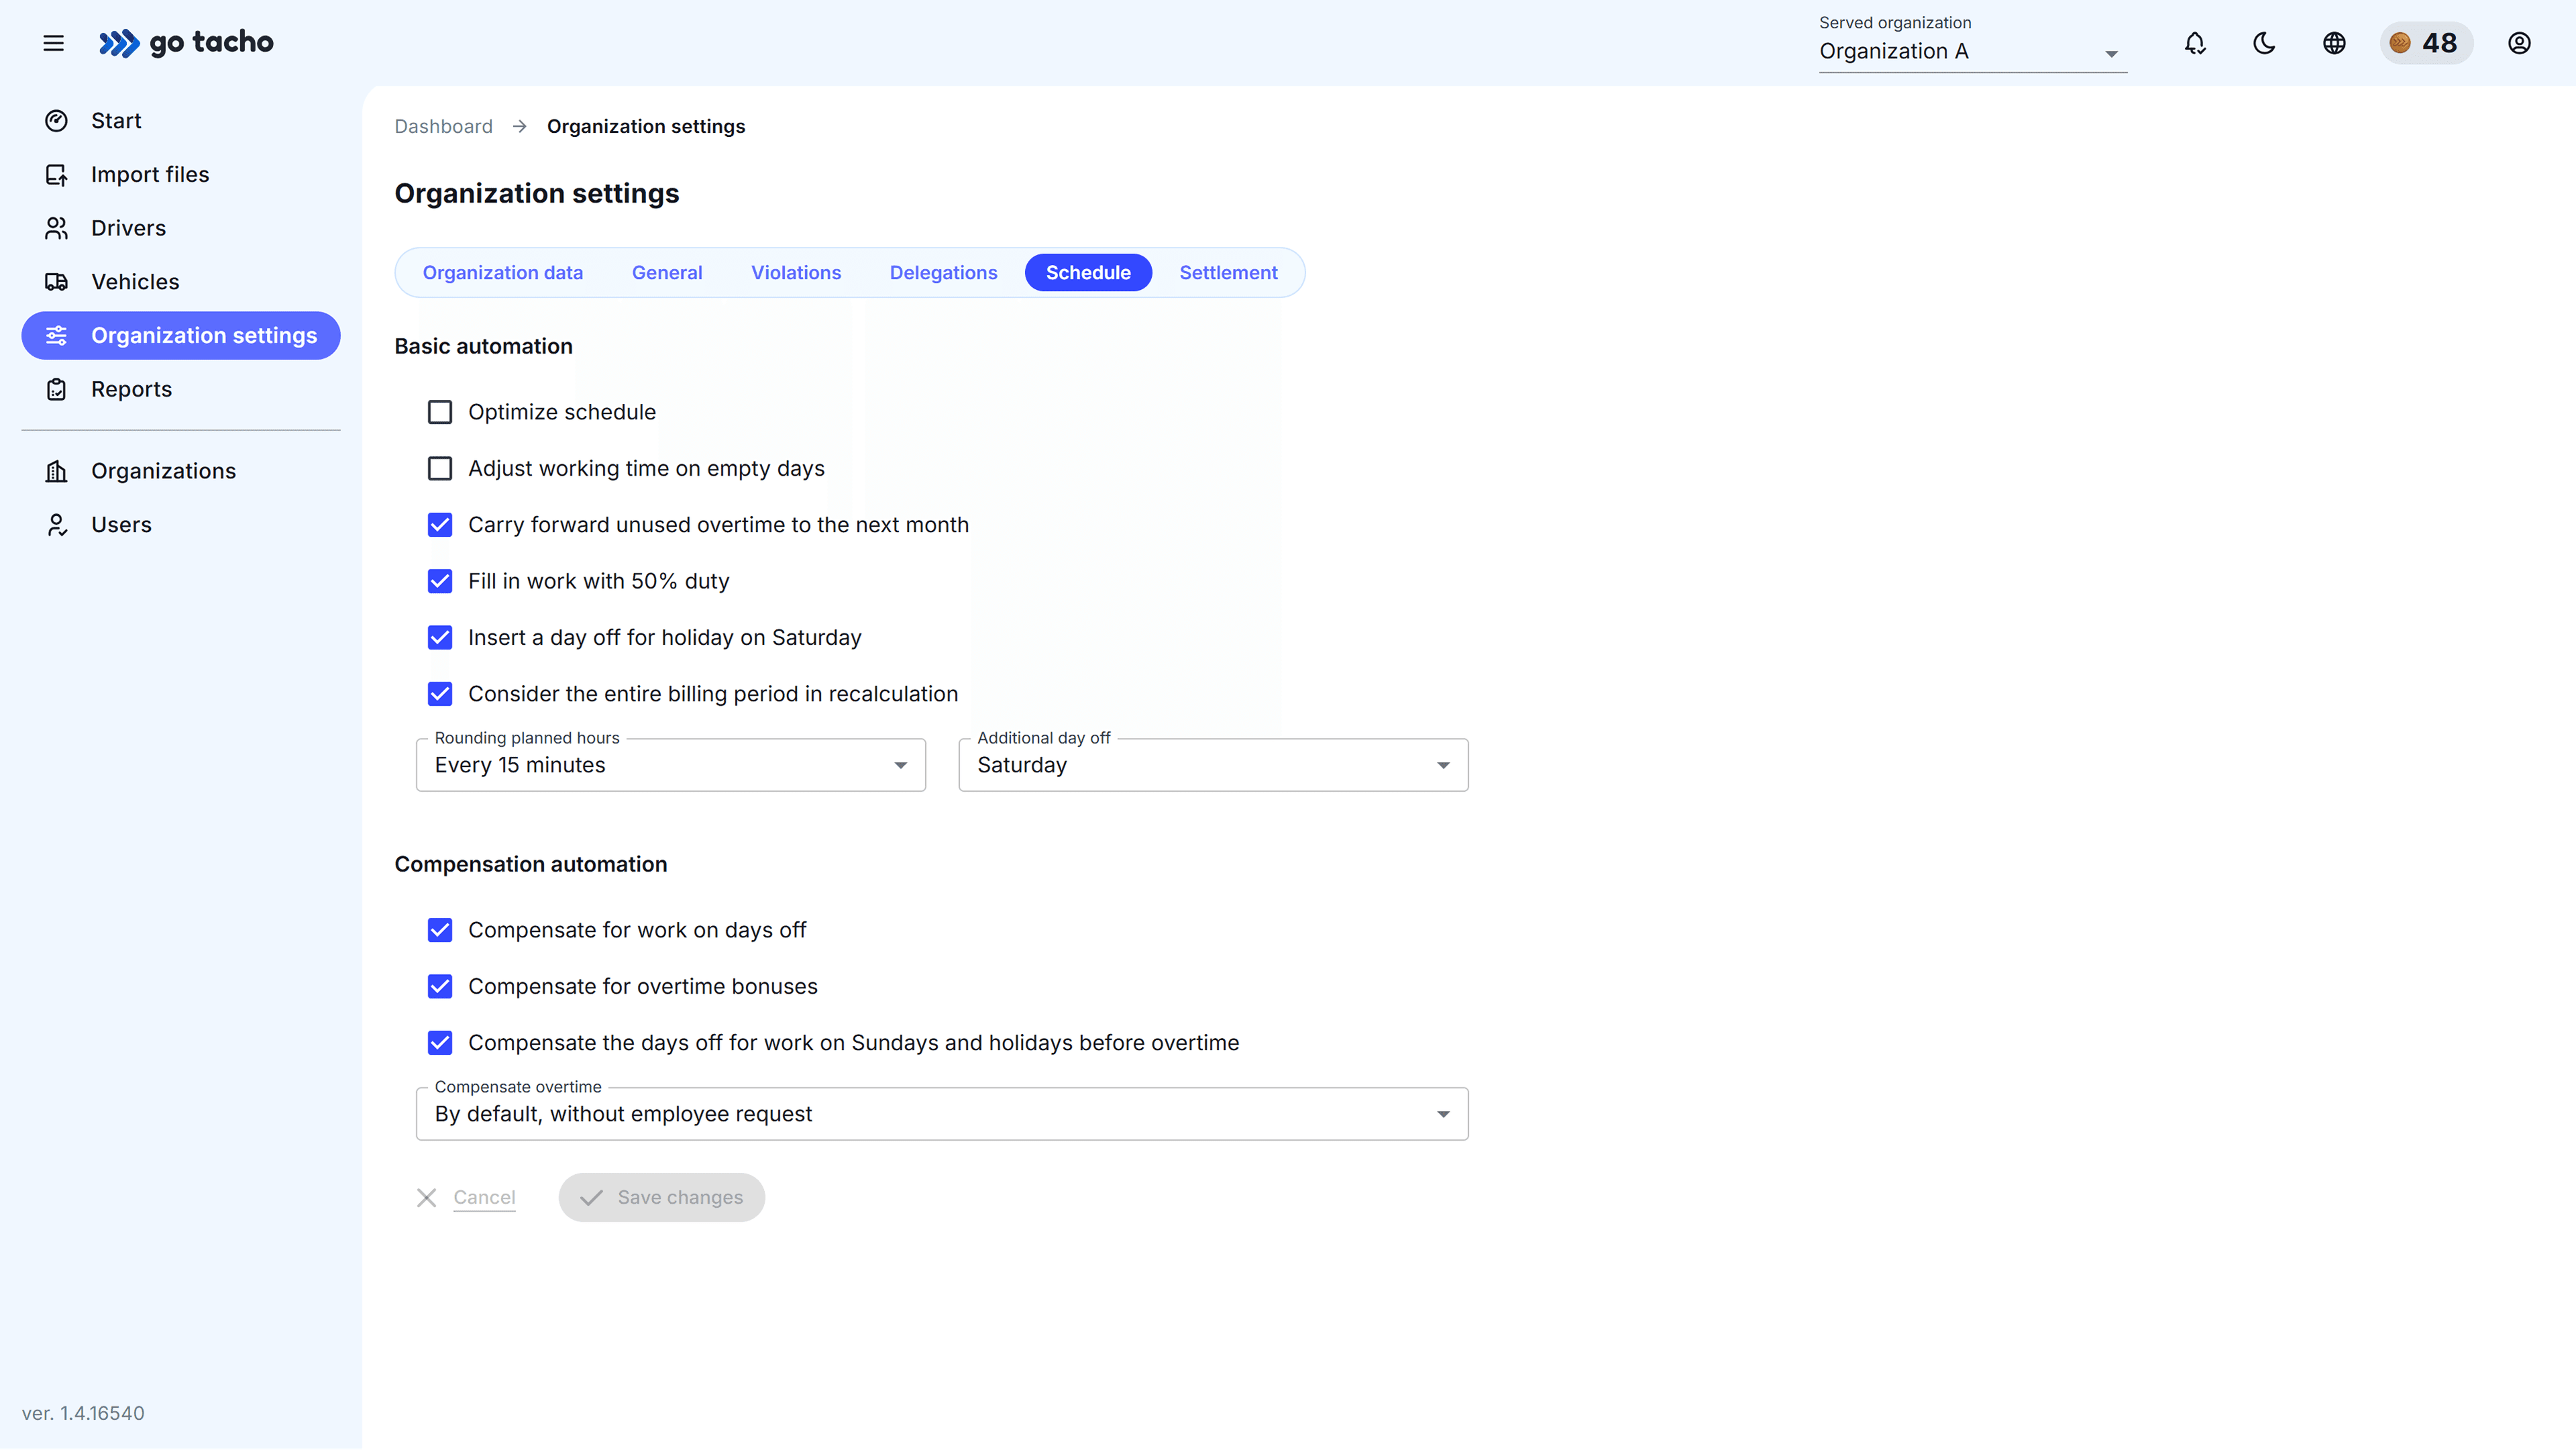The image size is (2576, 1450).
Task: Switch to the Settlement tab
Action: click(1228, 272)
